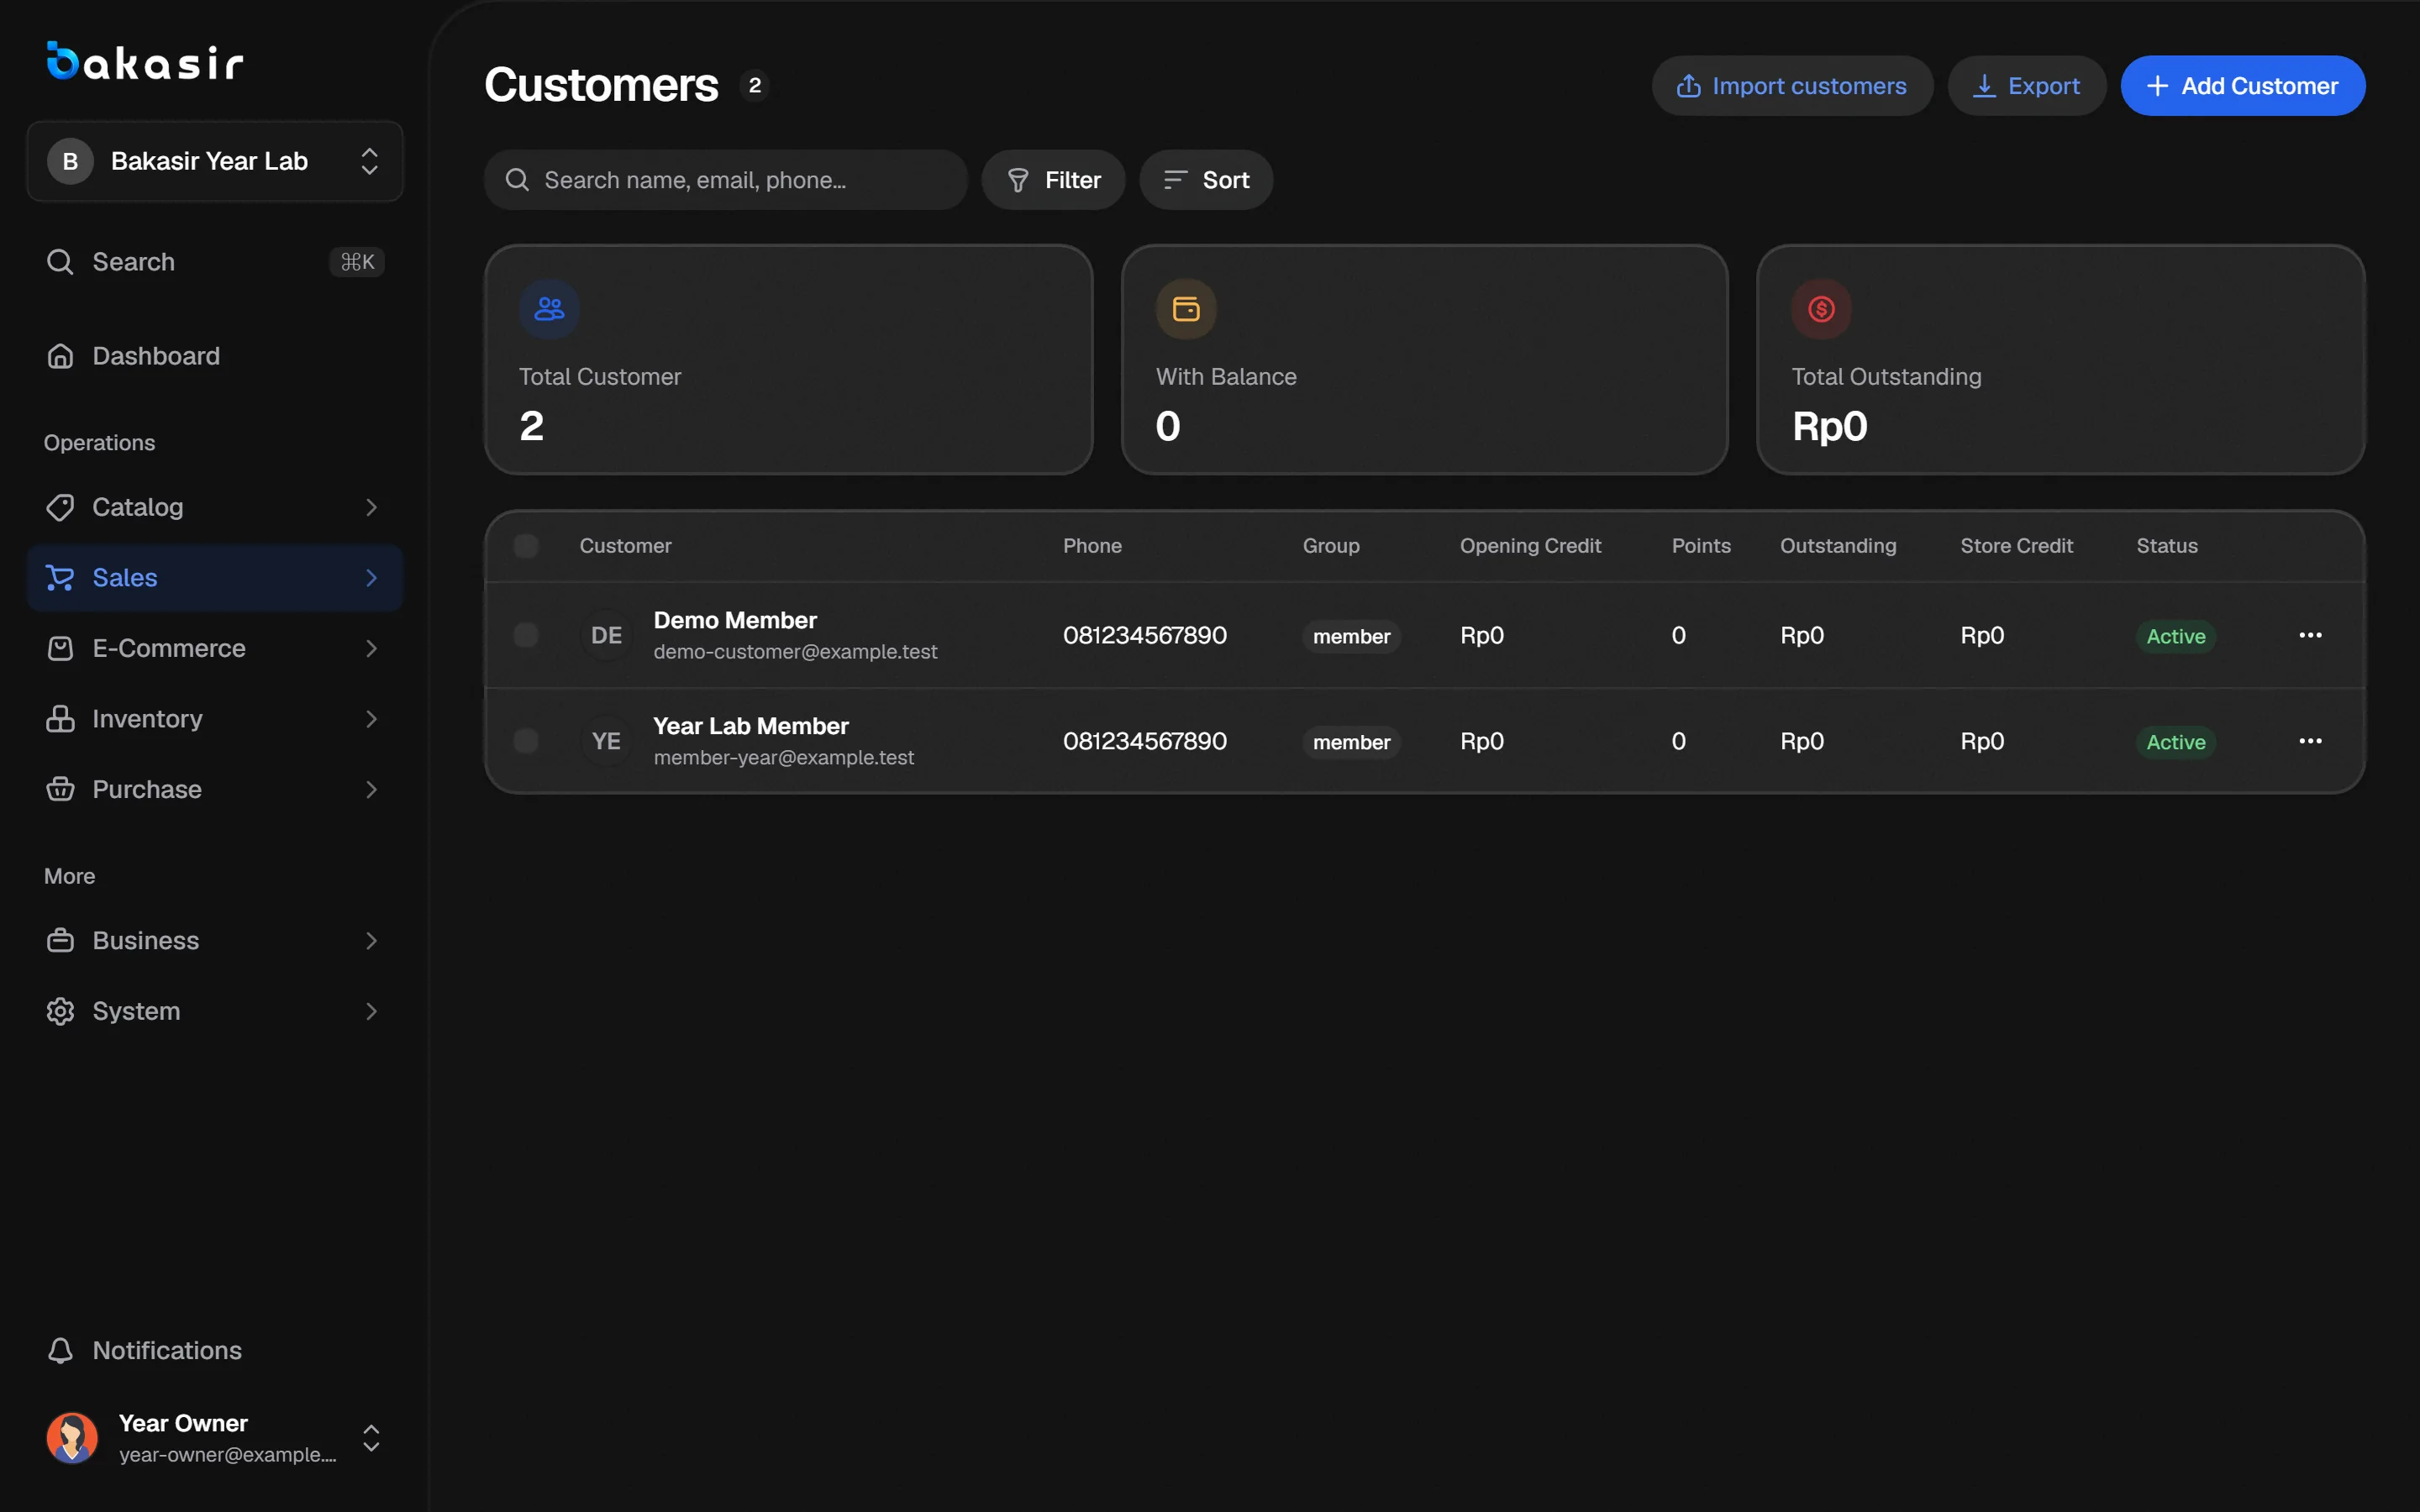Viewport: 2420px width, 1512px height.
Task: Click the bakasir logo
Action: (145, 61)
